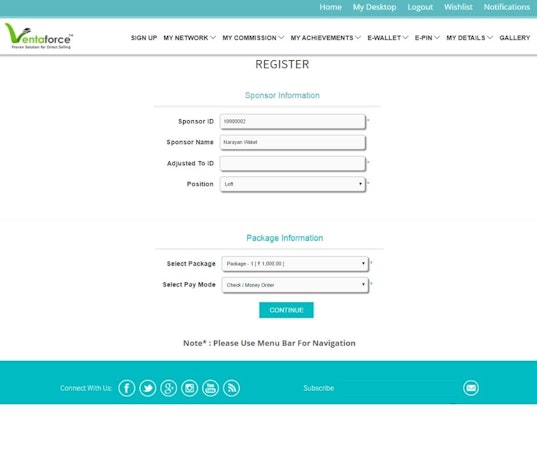
Task: Click the 'Adjusted To ID' label
Action: pyautogui.click(x=190, y=163)
